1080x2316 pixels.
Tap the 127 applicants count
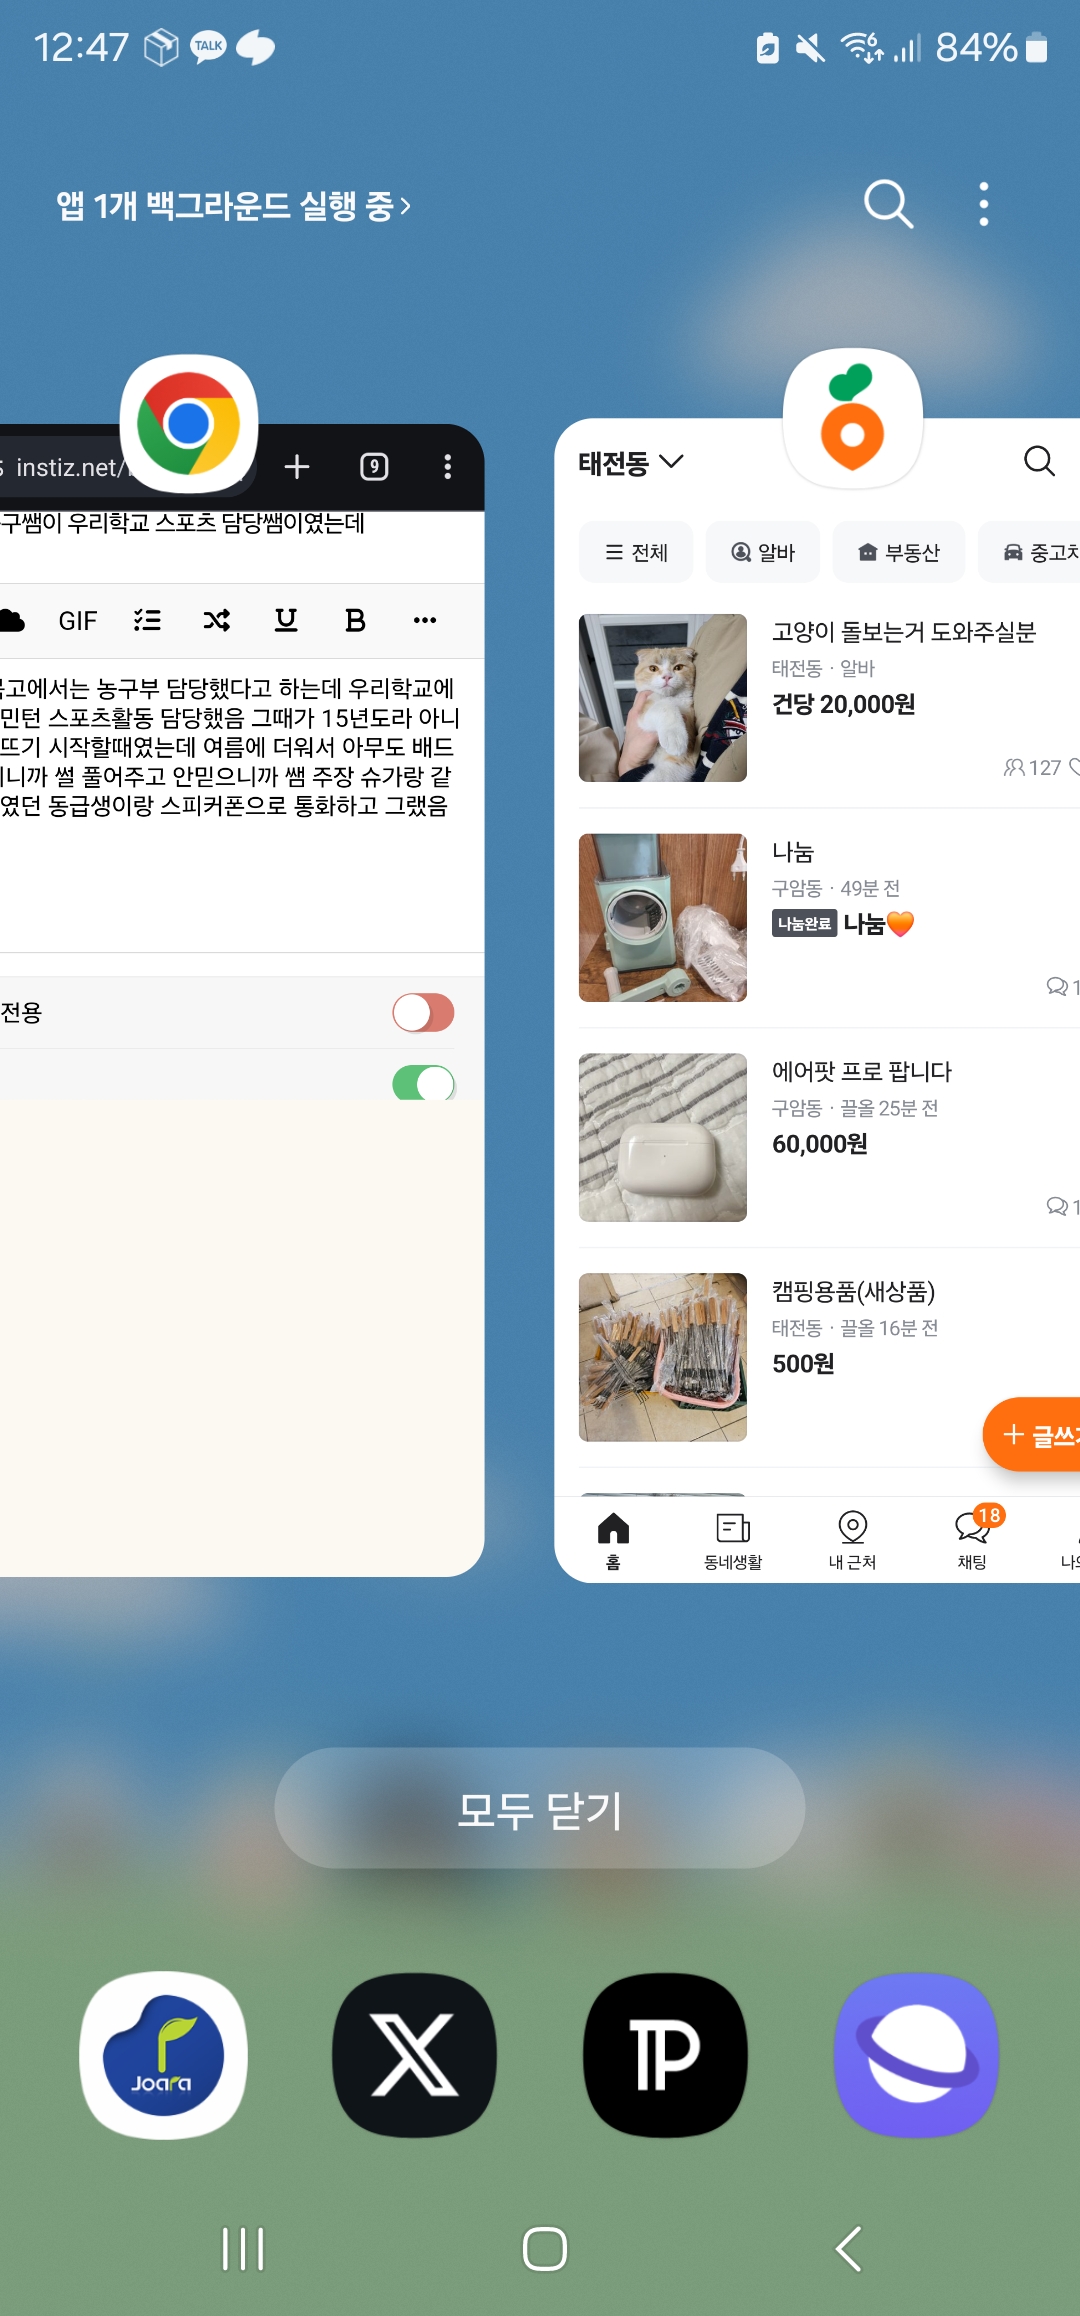point(1033,767)
